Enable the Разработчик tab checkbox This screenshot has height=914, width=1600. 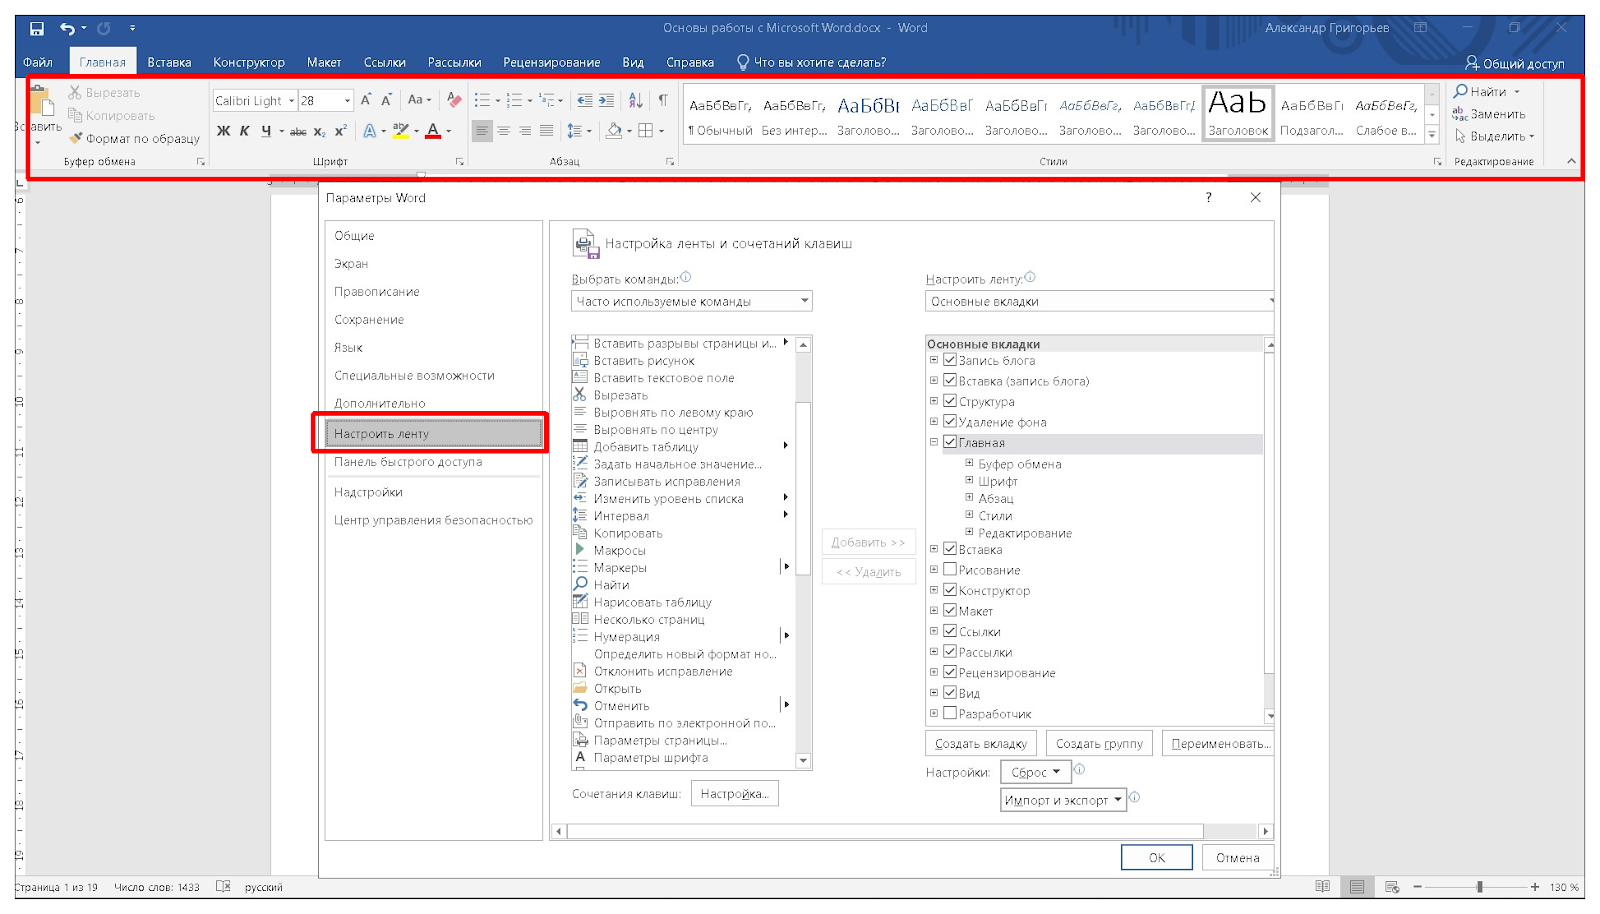point(950,714)
